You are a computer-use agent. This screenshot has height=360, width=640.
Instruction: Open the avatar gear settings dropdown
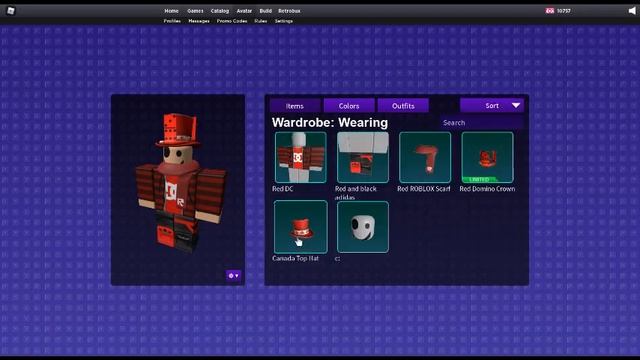click(233, 276)
